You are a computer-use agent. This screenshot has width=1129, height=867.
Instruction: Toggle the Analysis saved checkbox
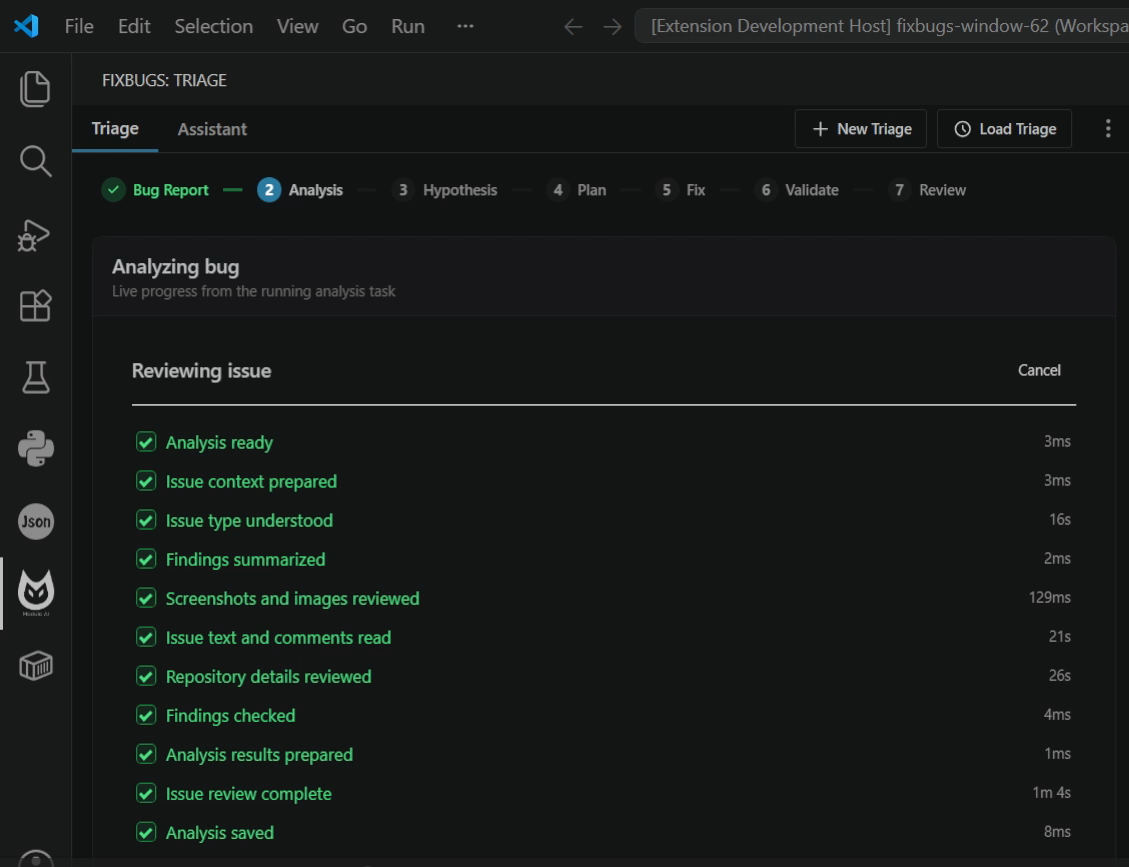(146, 832)
